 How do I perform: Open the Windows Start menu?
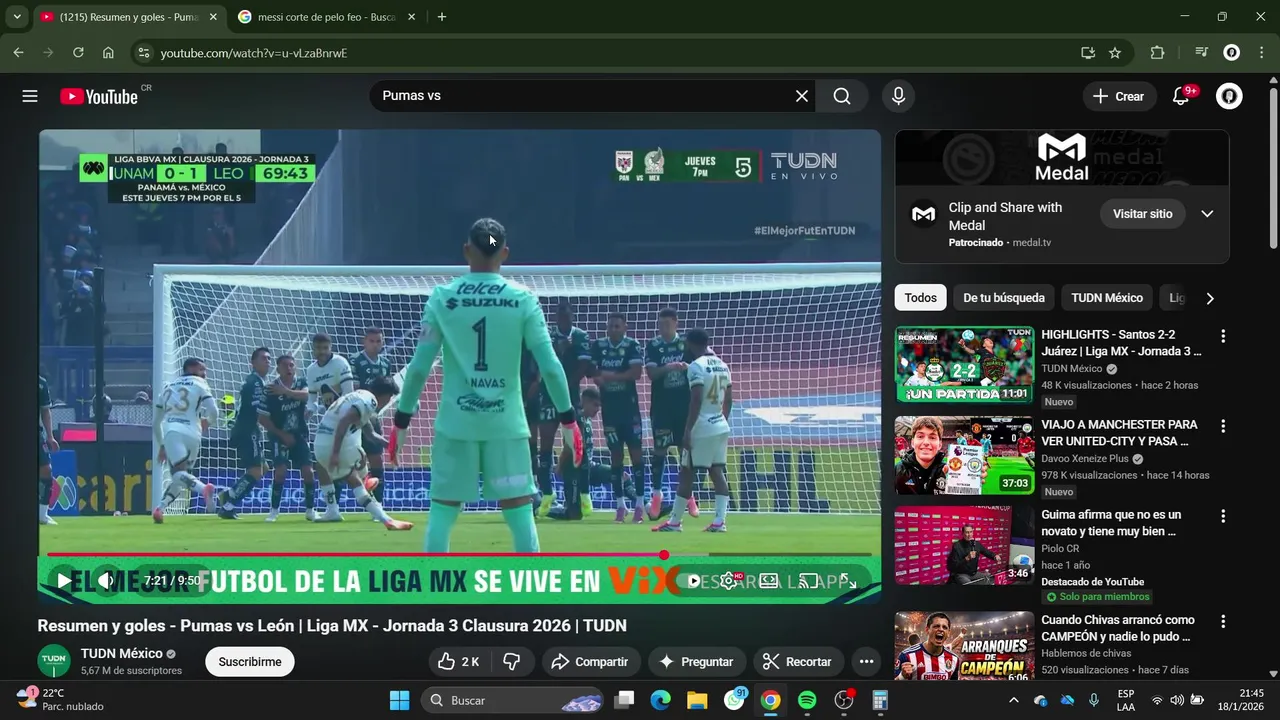(399, 700)
